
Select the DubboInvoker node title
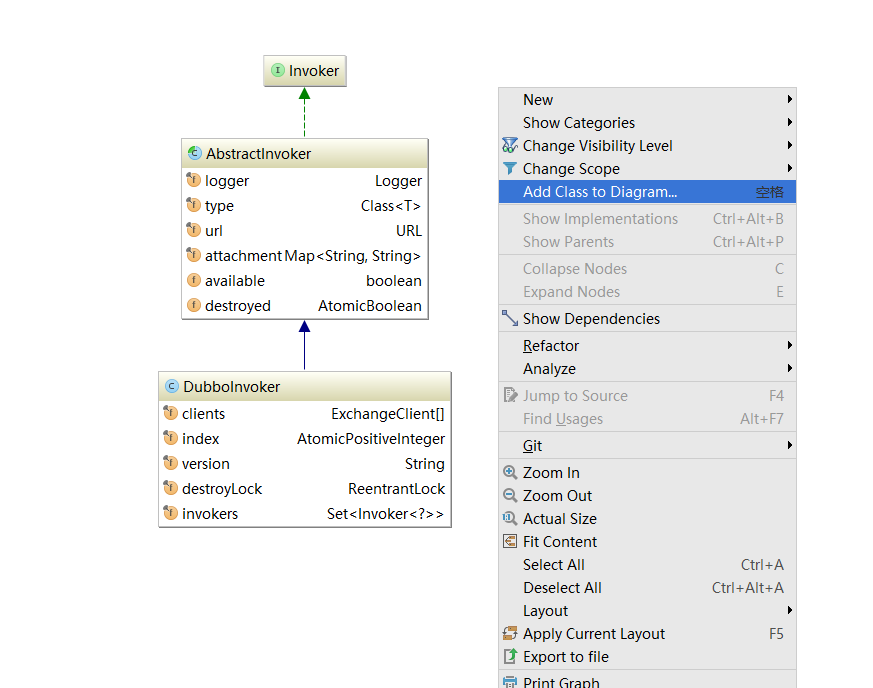(x=231, y=386)
